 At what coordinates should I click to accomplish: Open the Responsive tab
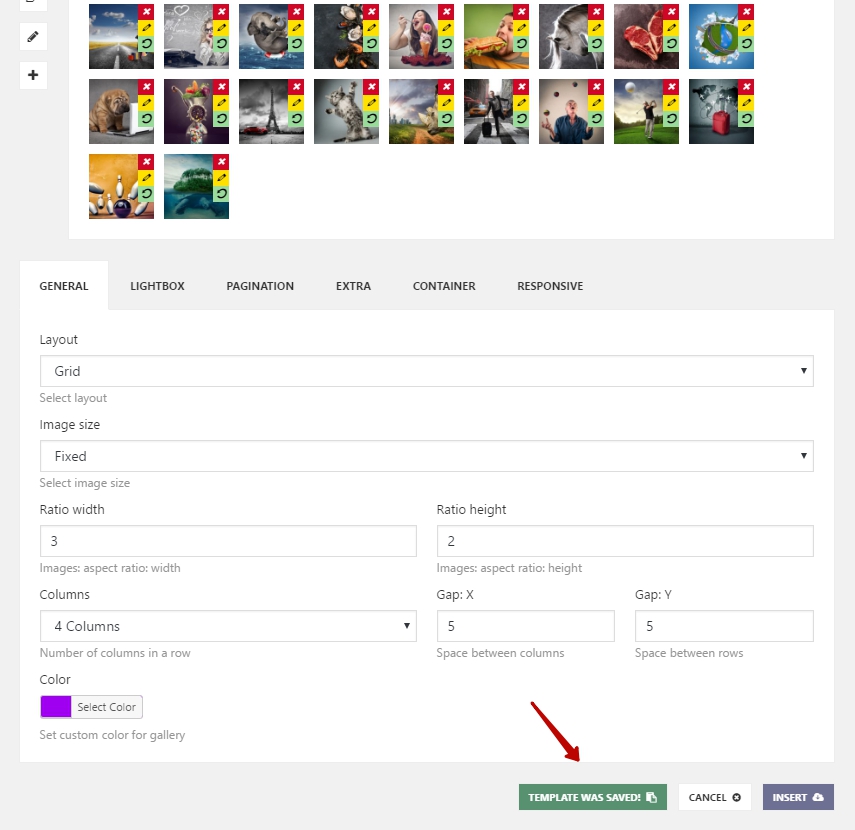point(550,286)
